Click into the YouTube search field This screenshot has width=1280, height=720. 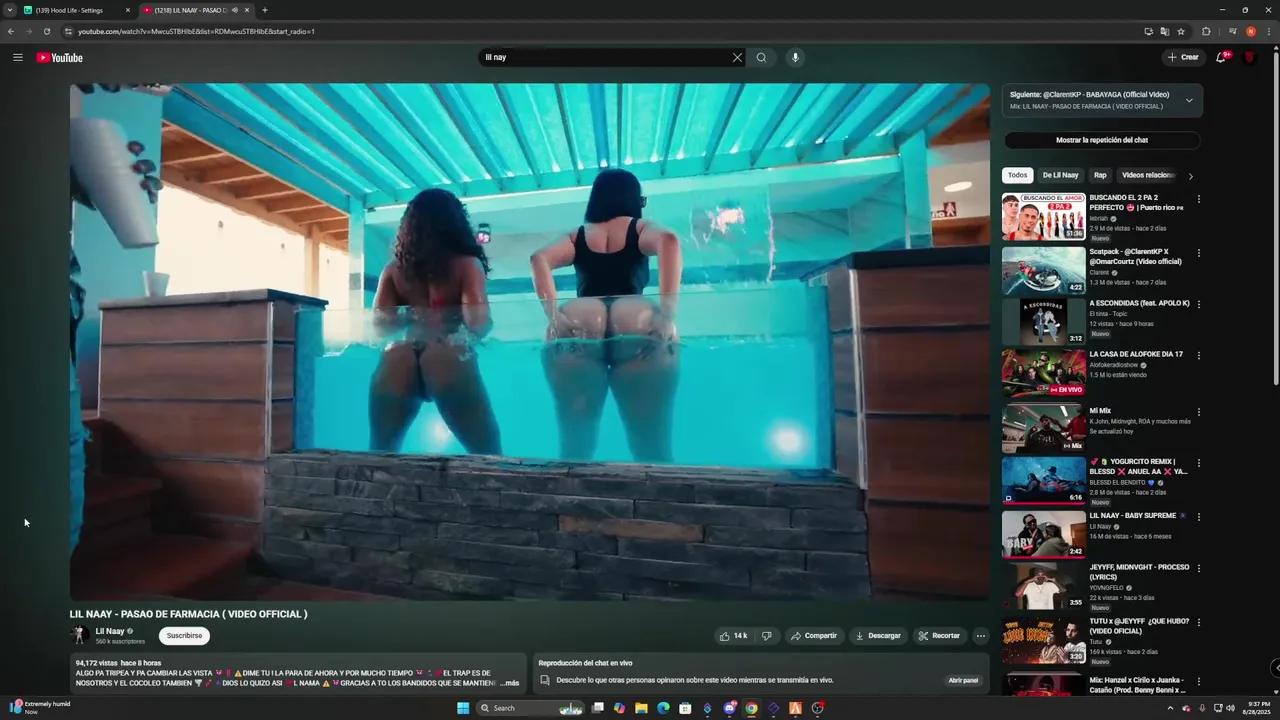tap(605, 57)
